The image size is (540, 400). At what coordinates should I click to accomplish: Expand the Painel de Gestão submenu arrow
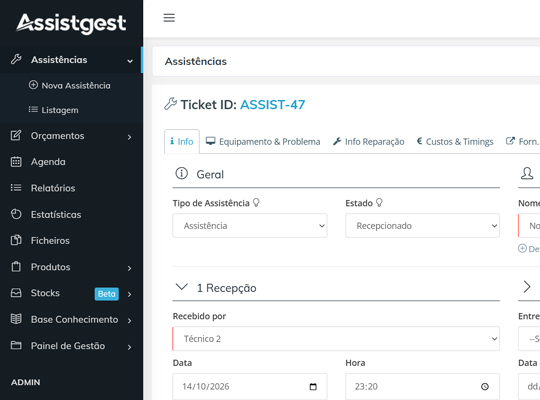pyautogui.click(x=129, y=347)
